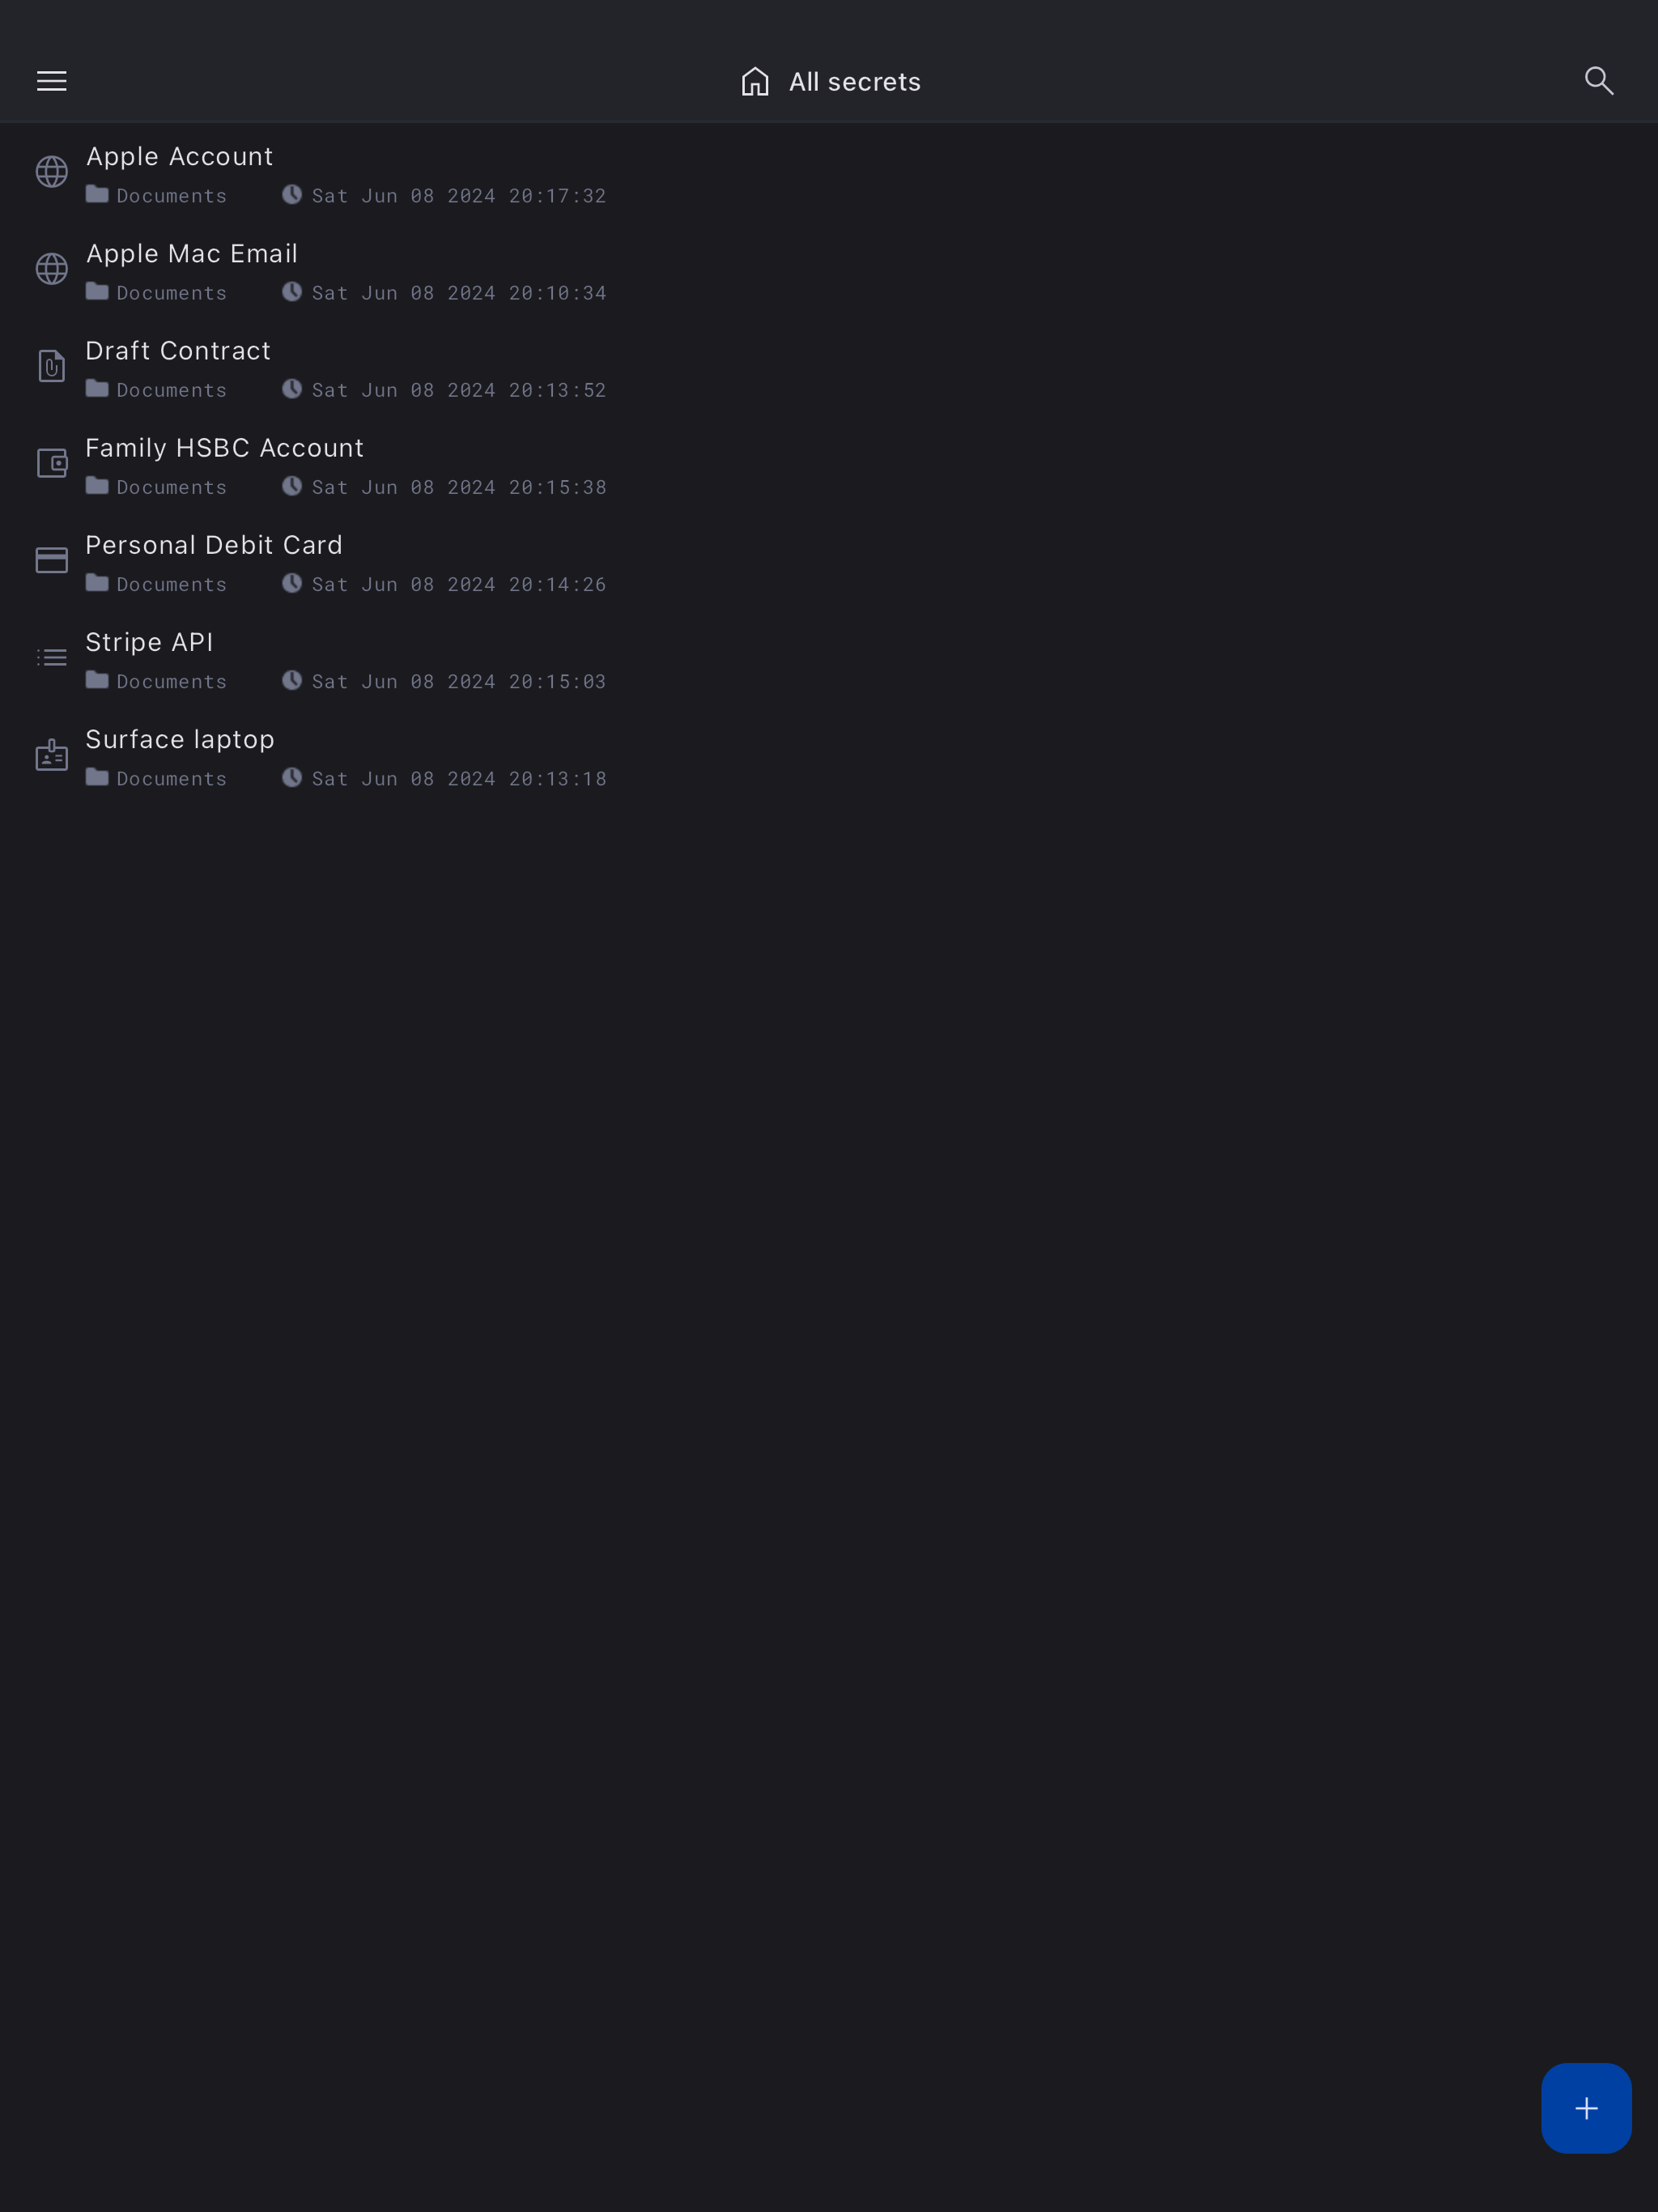Open the hamburger menu

[x=52, y=81]
